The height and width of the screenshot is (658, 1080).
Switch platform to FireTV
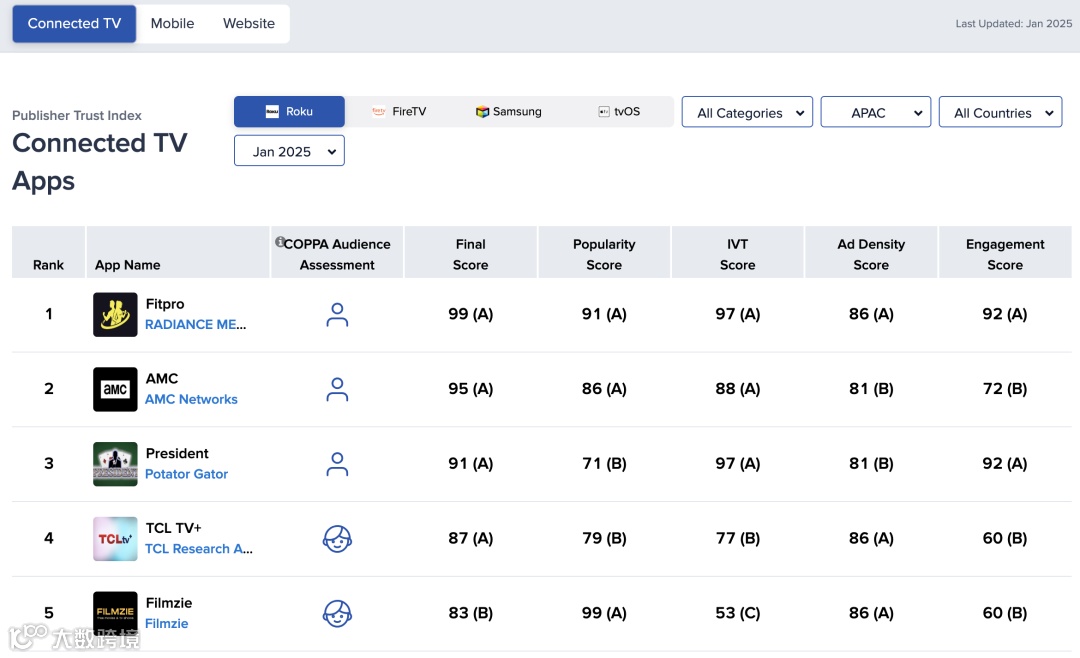(399, 112)
